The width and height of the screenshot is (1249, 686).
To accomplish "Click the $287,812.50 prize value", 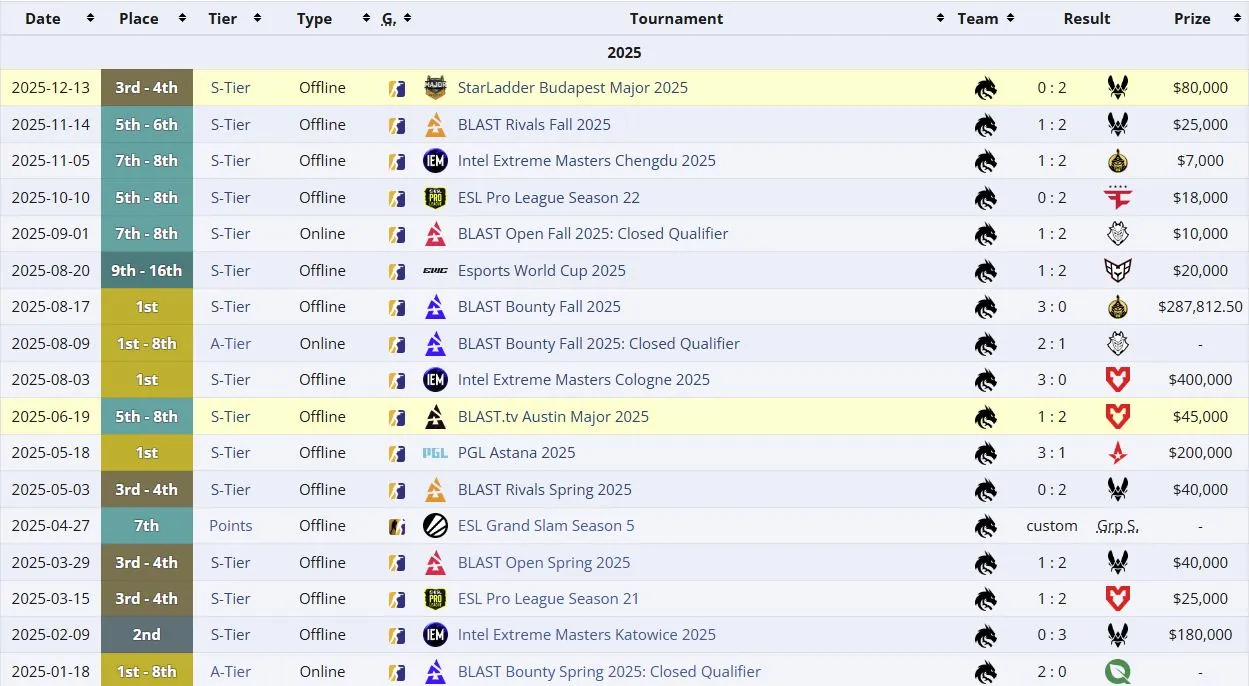I will coord(1200,307).
